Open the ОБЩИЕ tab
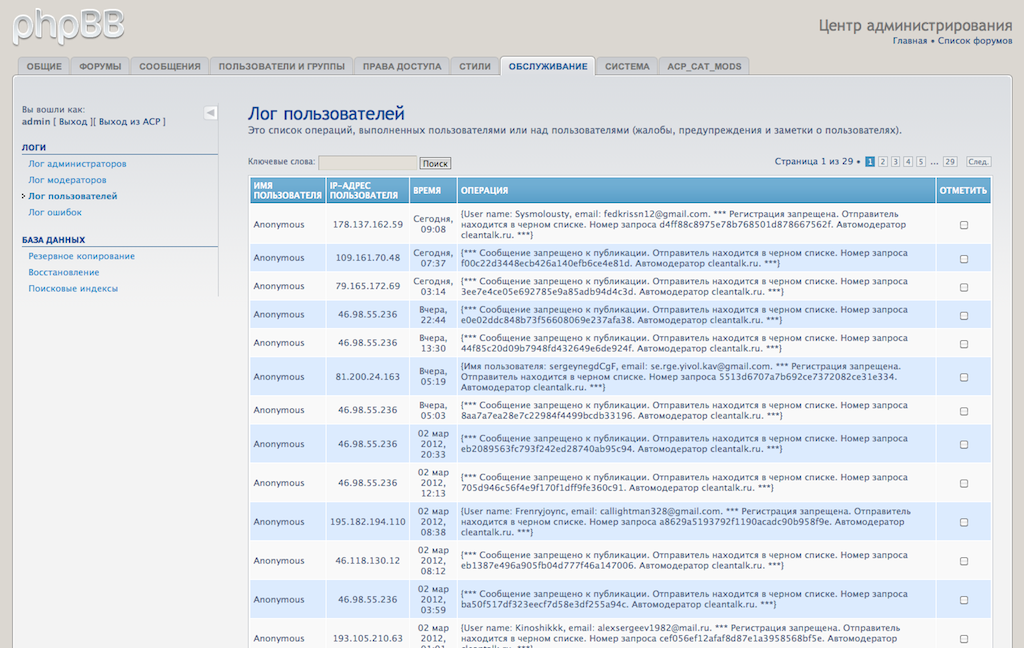Viewport: 1024px width, 648px height. click(44, 67)
